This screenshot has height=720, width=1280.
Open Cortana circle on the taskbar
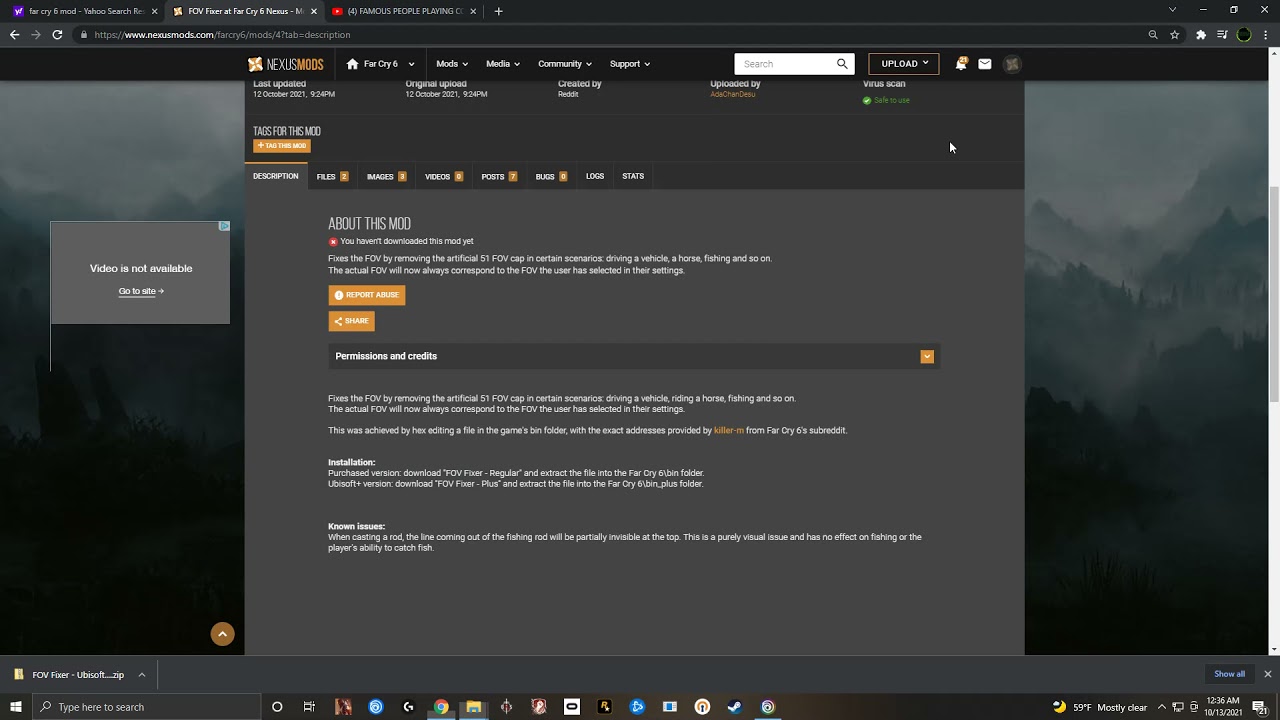pos(277,707)
